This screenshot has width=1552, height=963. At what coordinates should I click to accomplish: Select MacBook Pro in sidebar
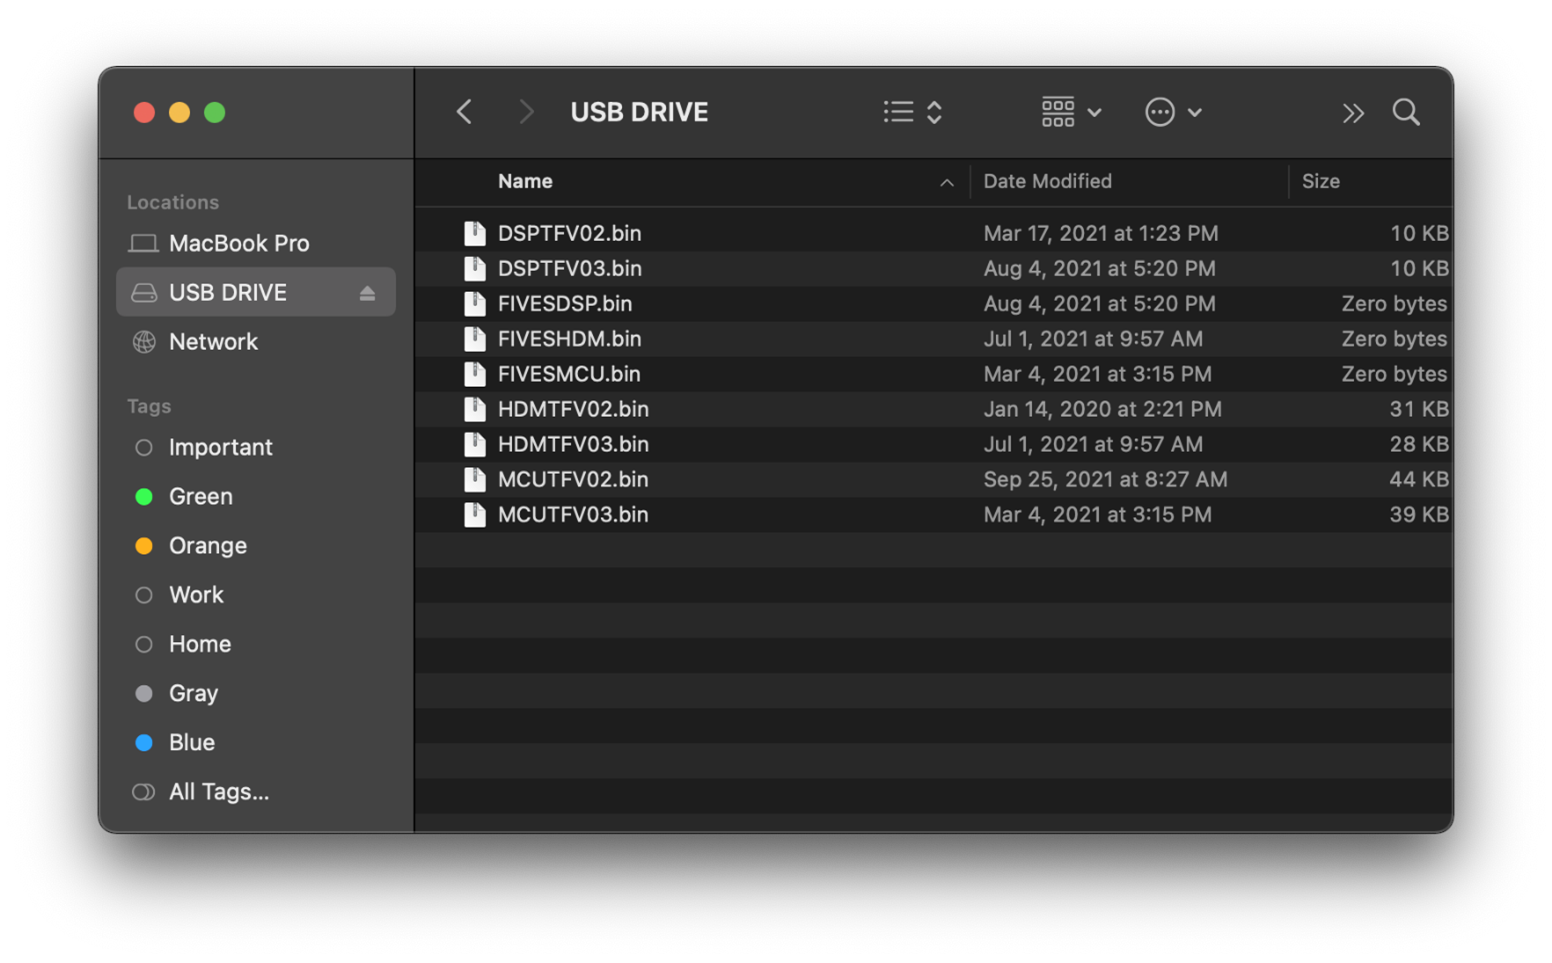tap(256, 243)
